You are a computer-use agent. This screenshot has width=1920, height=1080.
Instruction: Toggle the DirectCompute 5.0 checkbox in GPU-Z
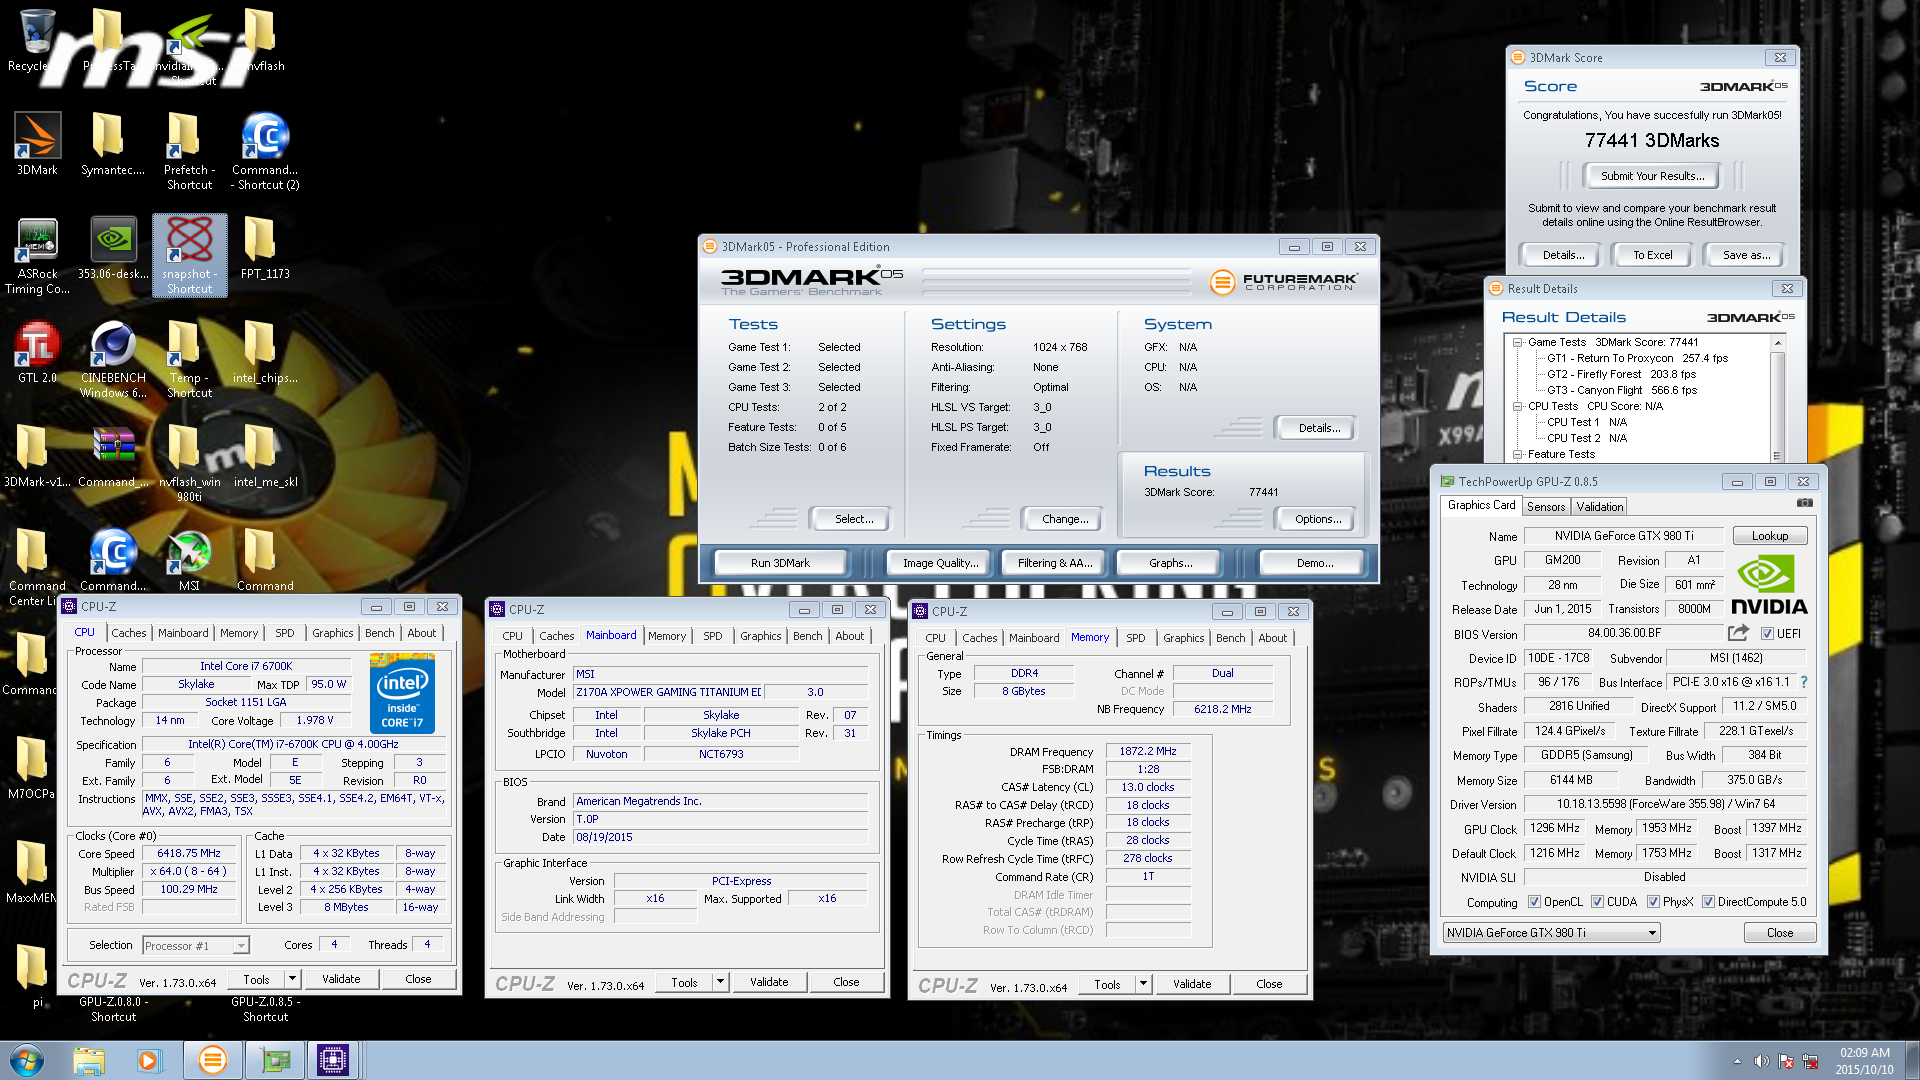(x=1708, y=902)
